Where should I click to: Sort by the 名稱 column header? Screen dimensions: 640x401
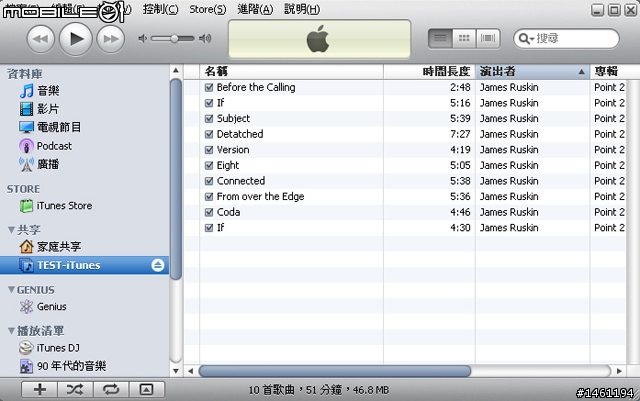pos(291,71)
